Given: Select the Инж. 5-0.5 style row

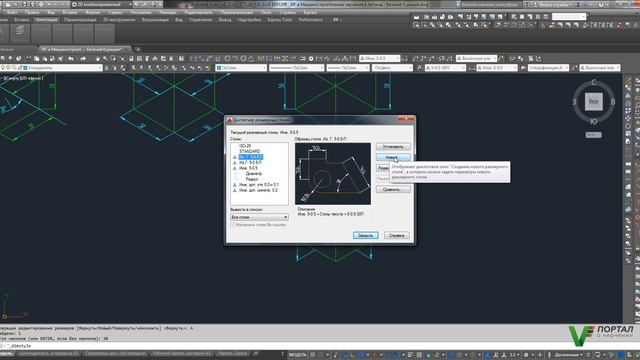Looking at the screenshot, I should pos(248,168).
